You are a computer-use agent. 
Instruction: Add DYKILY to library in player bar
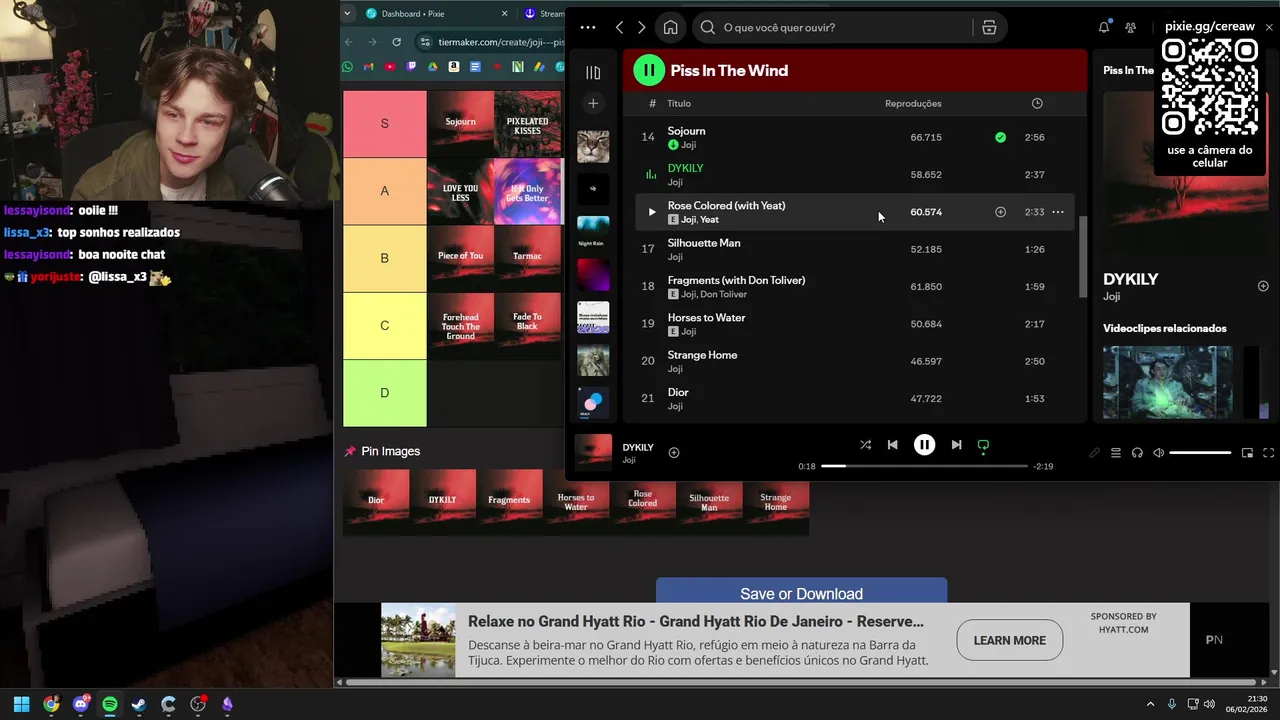(x=674, y=453)
